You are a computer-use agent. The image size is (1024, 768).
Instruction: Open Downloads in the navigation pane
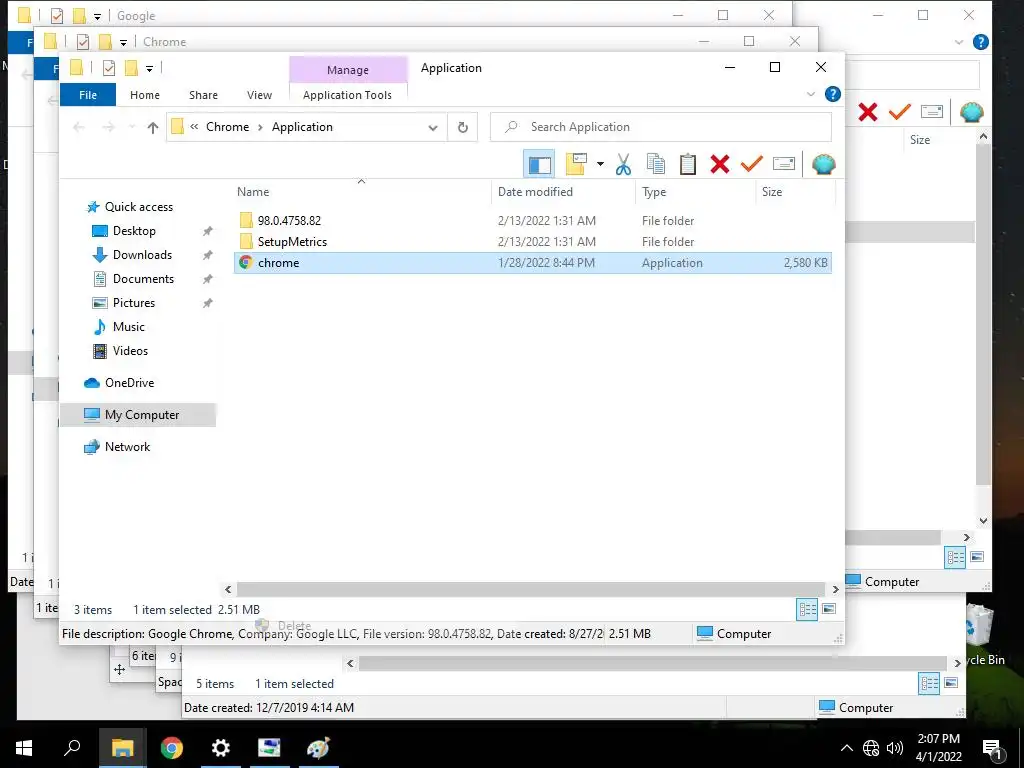[142, 255]
